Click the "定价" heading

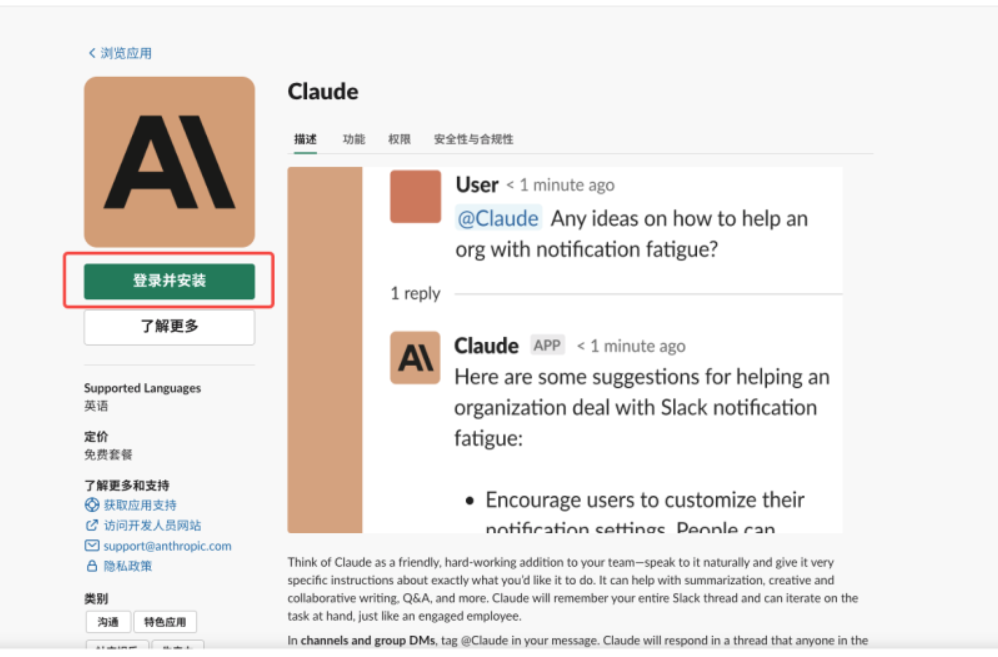[x=96, y=437]
